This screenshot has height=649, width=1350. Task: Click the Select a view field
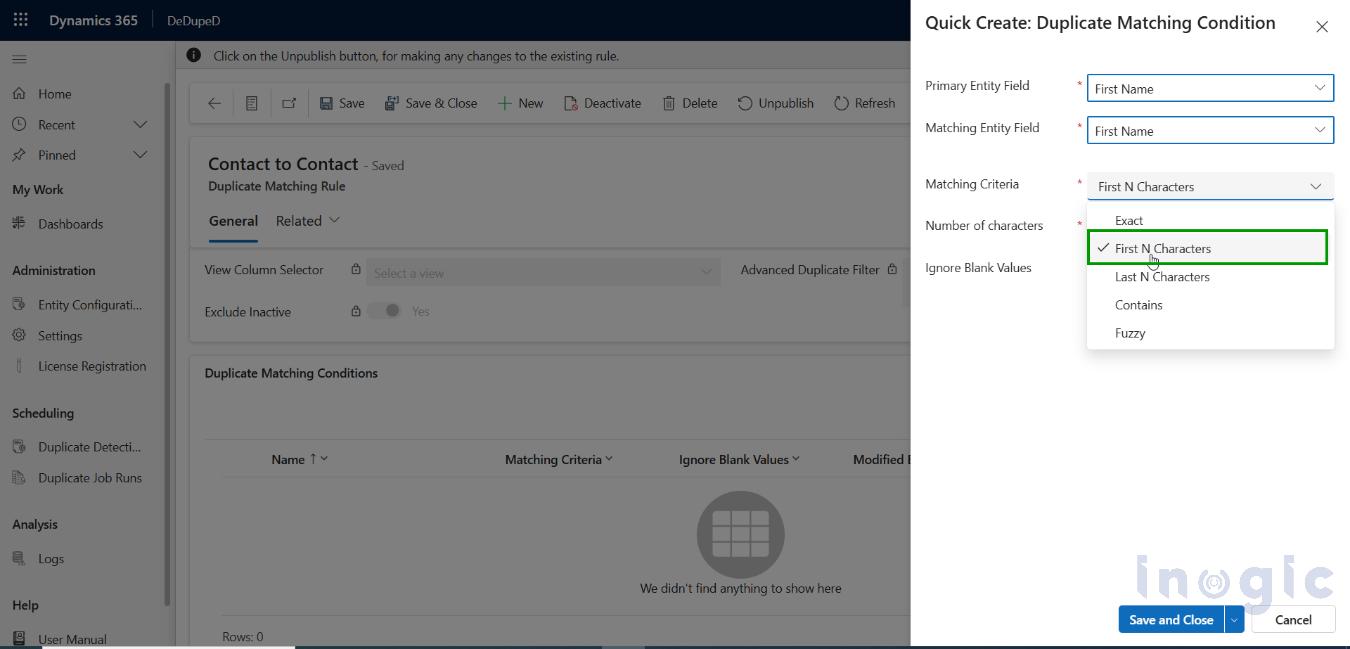(x=540, y=271)
